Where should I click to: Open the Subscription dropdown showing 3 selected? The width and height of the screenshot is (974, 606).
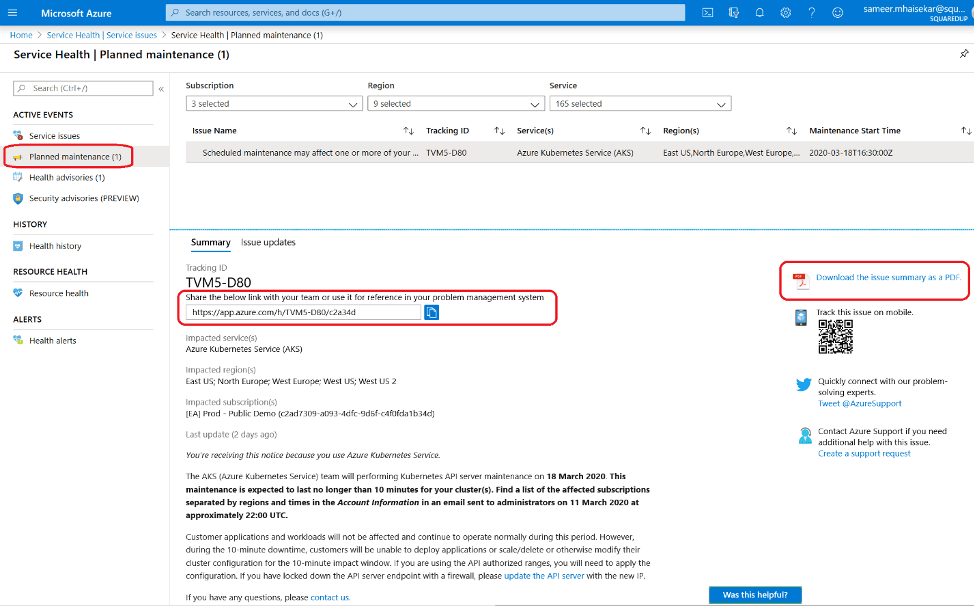pos(274,104)
